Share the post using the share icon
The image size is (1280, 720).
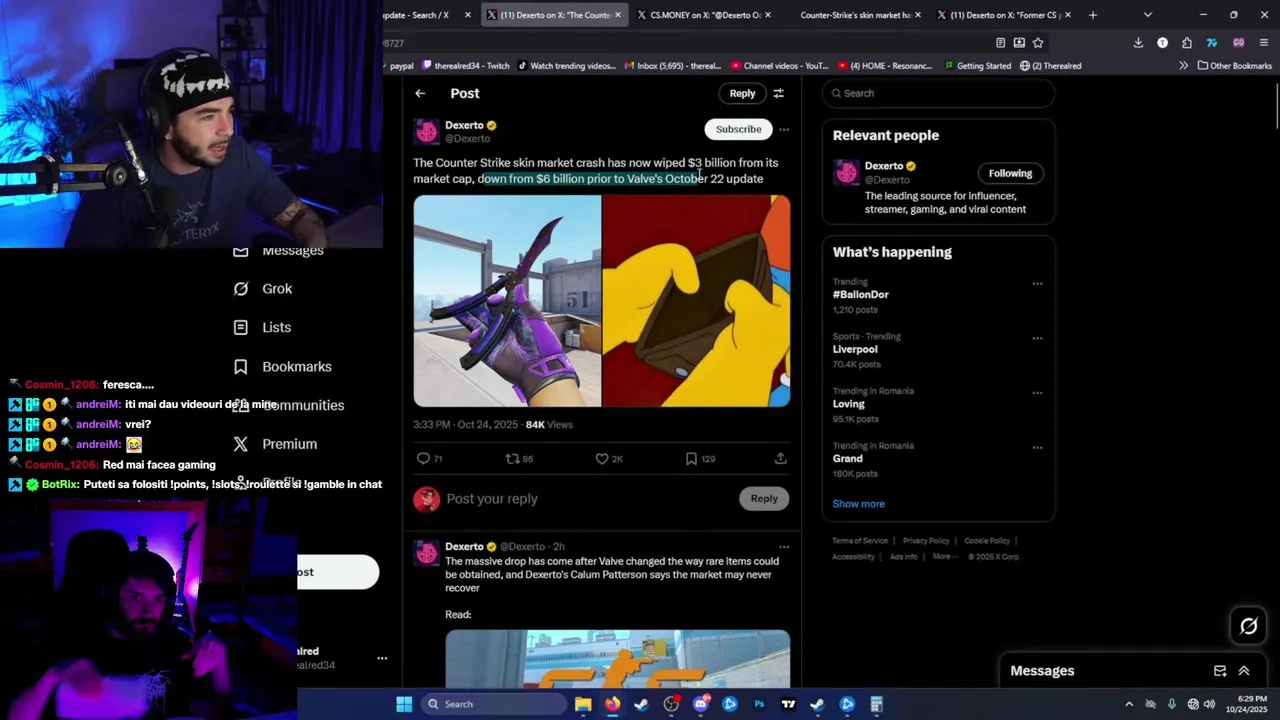780,458
